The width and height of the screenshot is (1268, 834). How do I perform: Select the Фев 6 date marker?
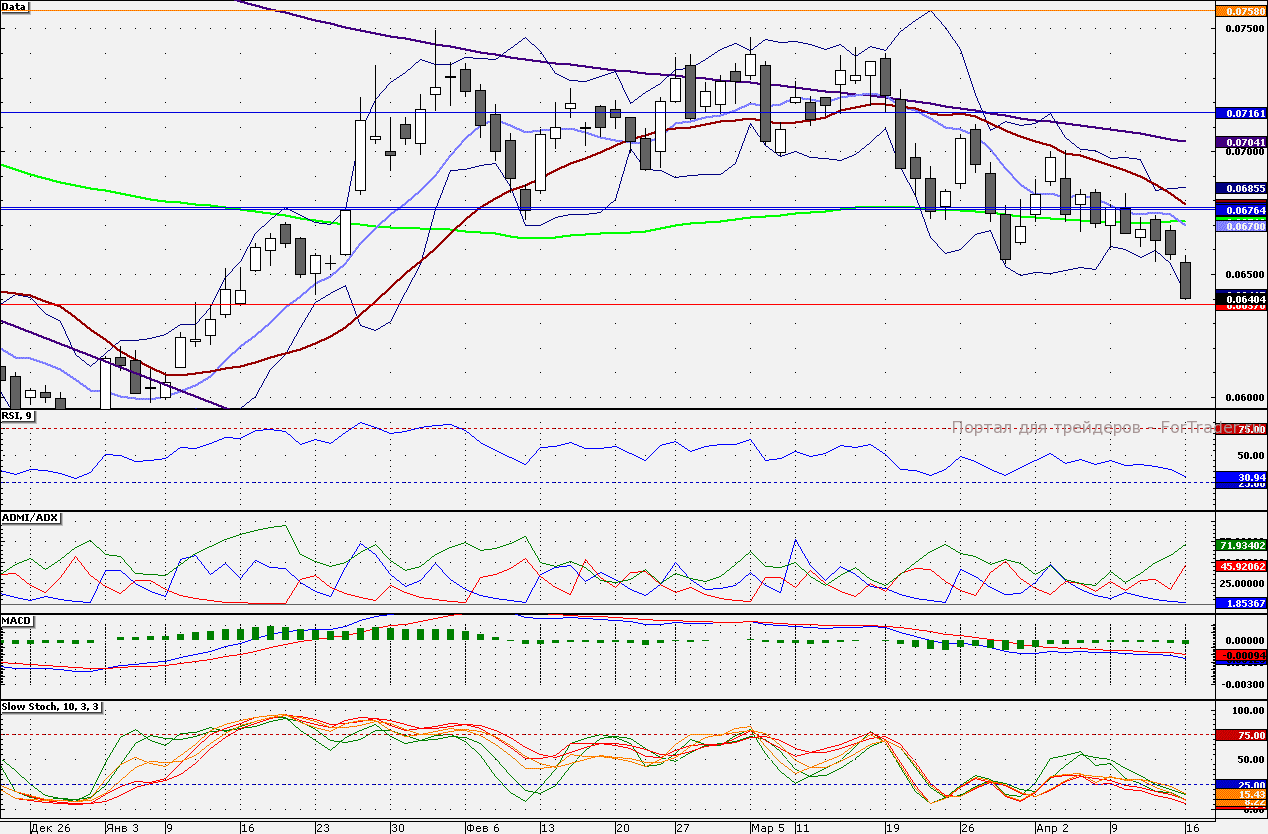(x=485, y=828)
